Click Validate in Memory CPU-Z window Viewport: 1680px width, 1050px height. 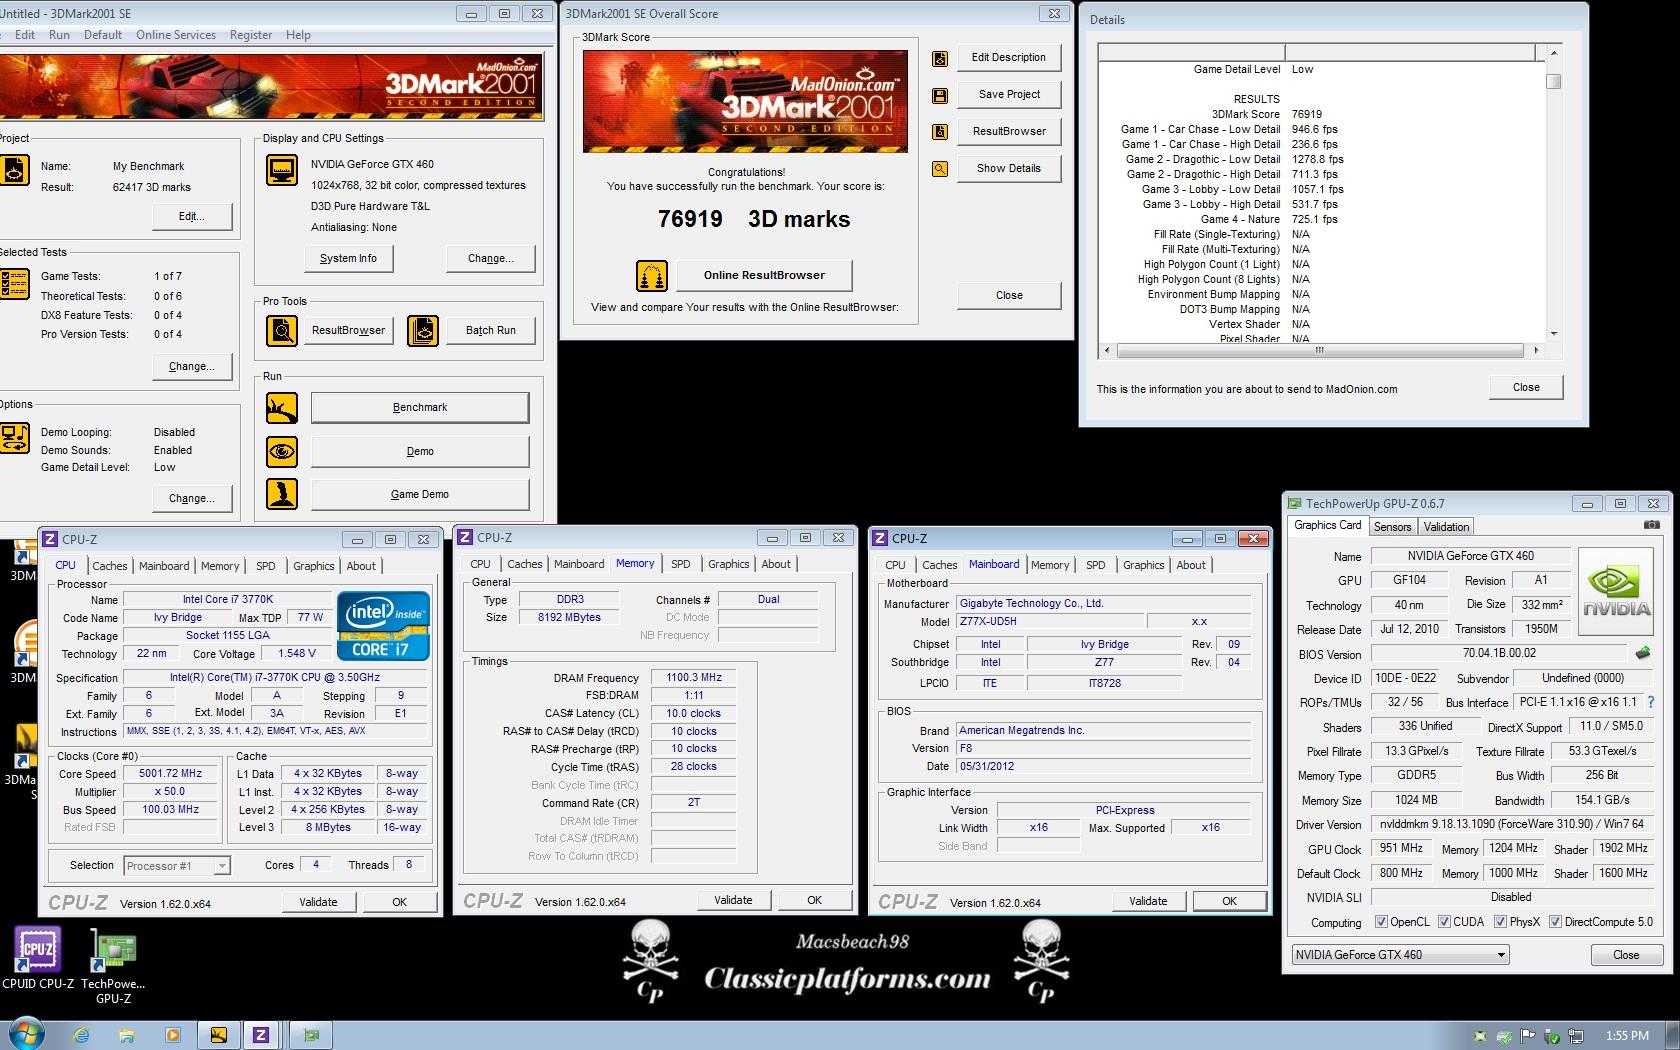coord(733,900)
